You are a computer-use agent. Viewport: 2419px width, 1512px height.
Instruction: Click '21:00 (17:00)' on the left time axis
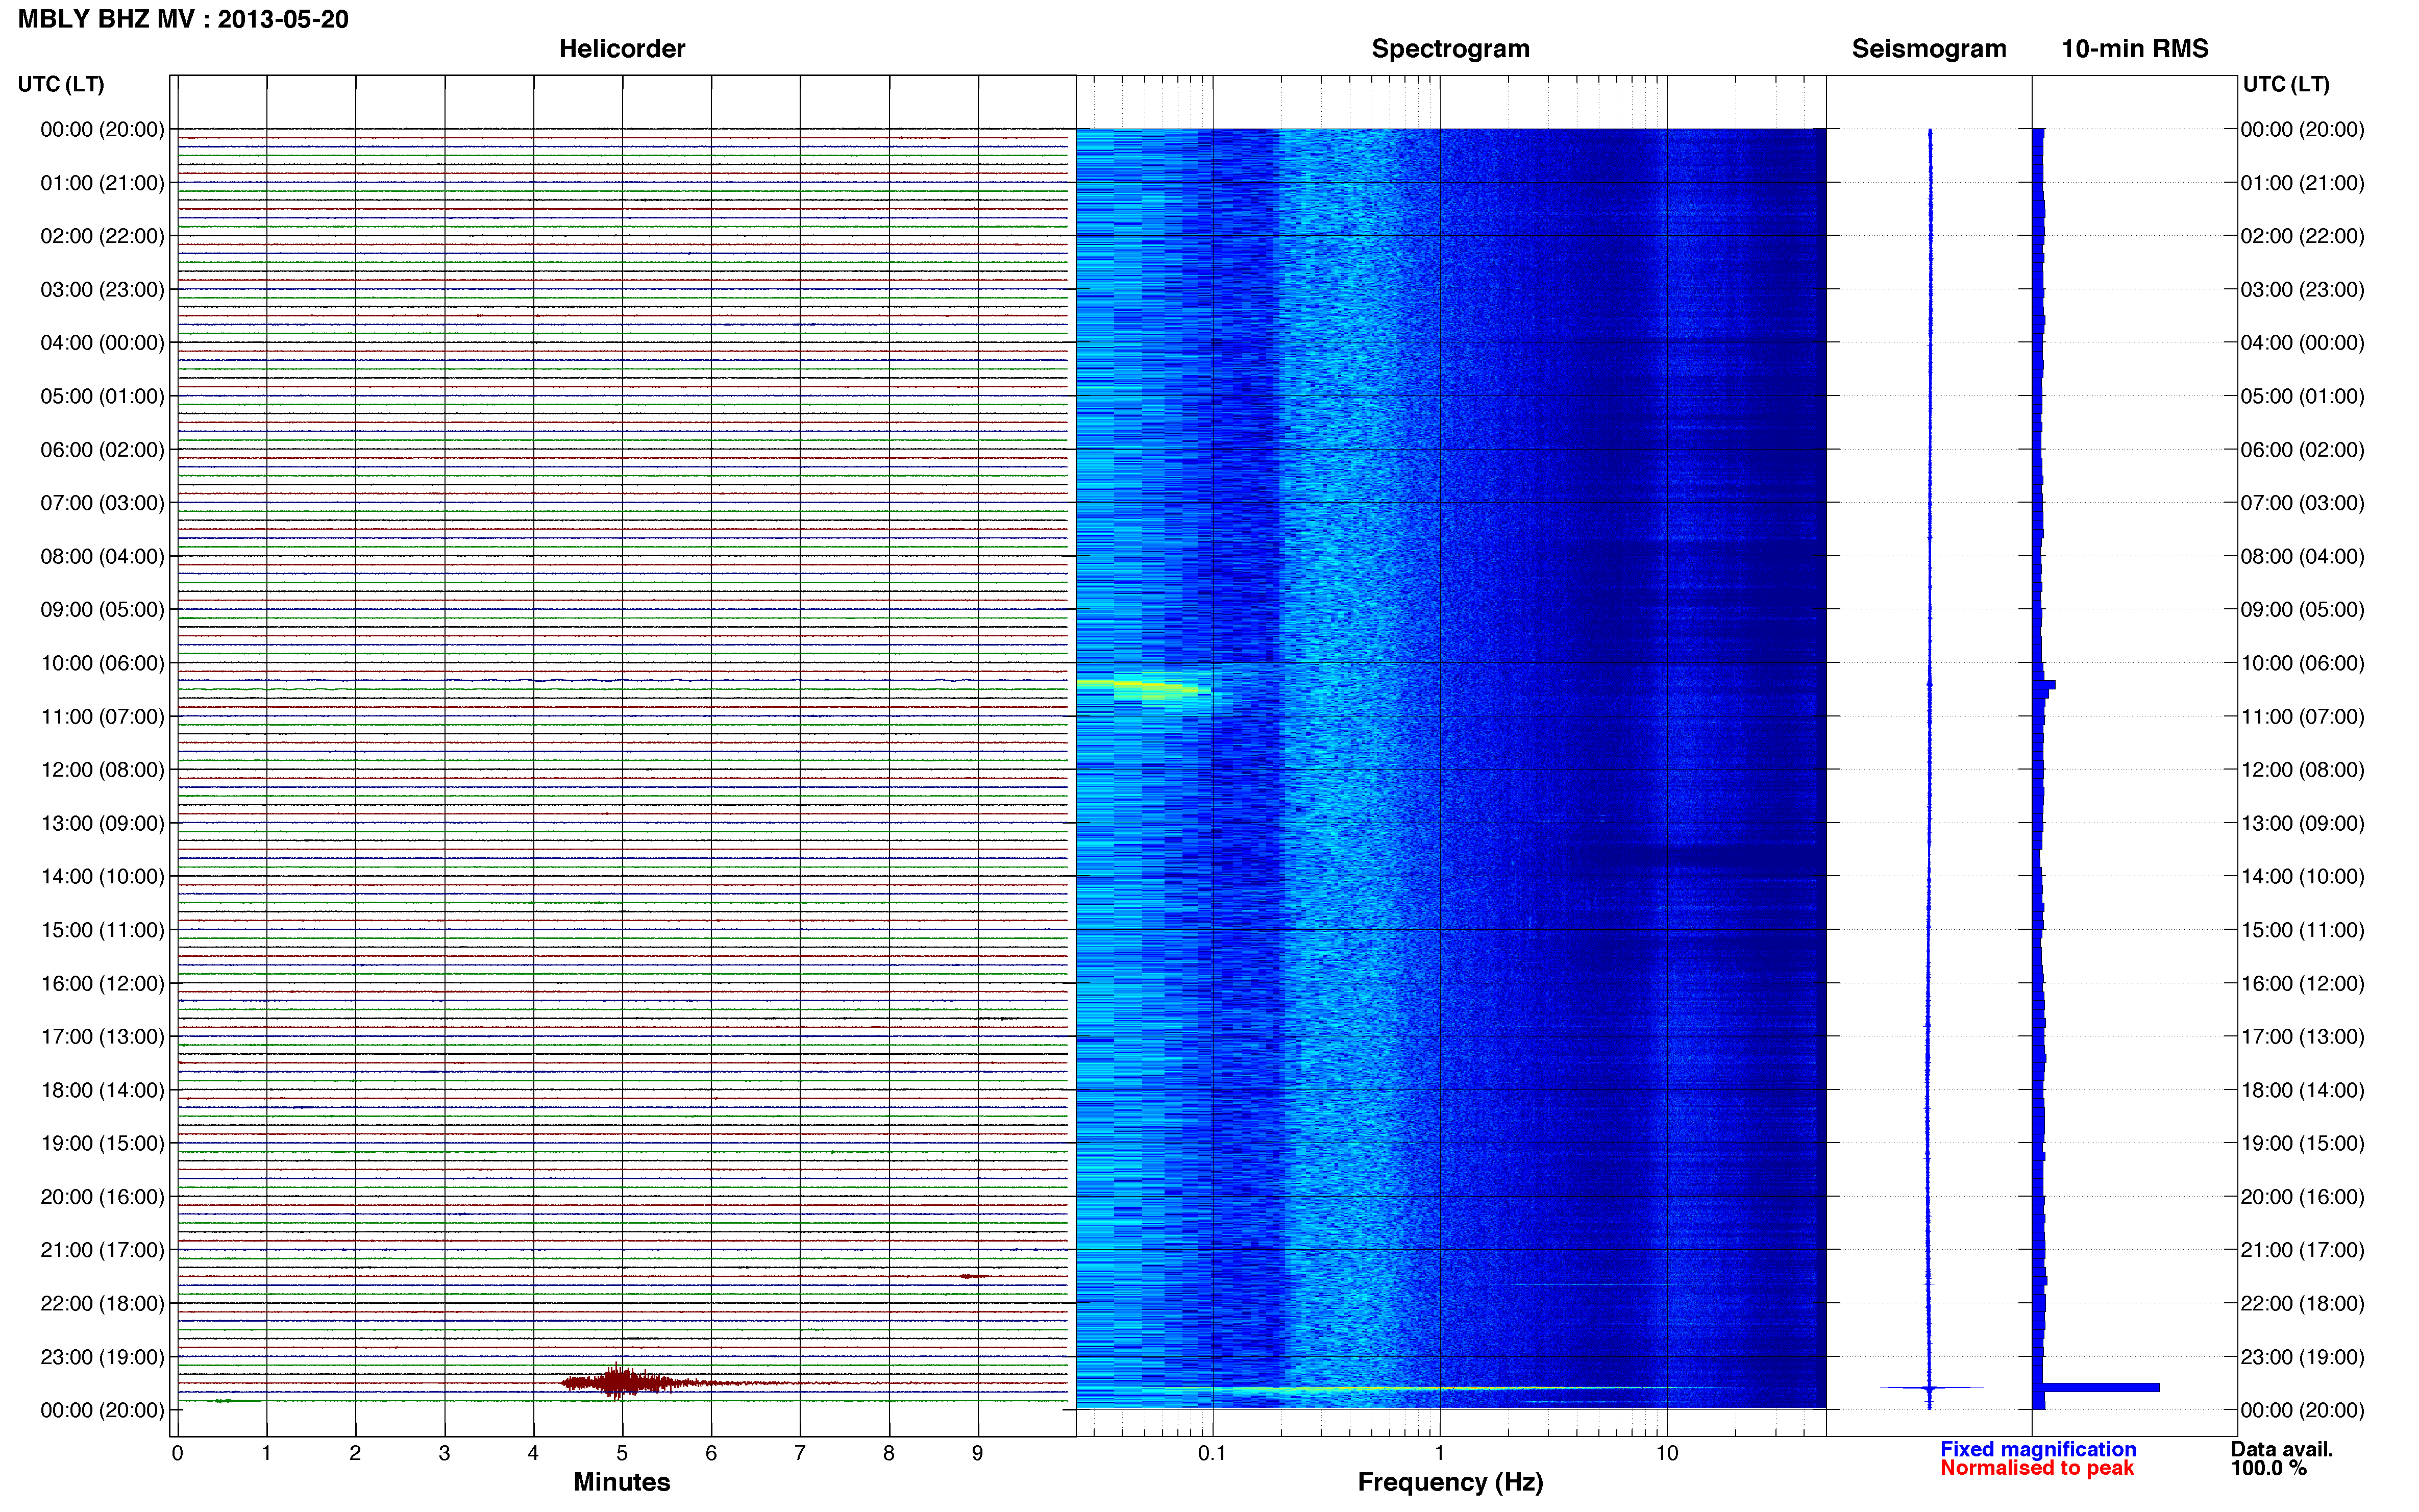pyautogui.click(x=102, y=1250)
